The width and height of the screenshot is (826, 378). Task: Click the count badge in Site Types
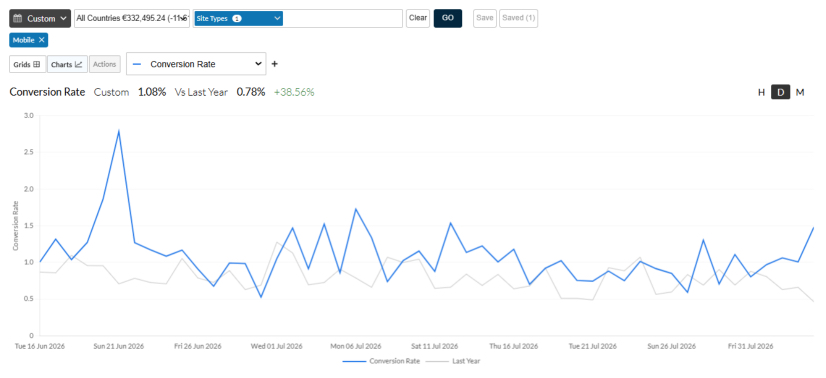point(237,18)
